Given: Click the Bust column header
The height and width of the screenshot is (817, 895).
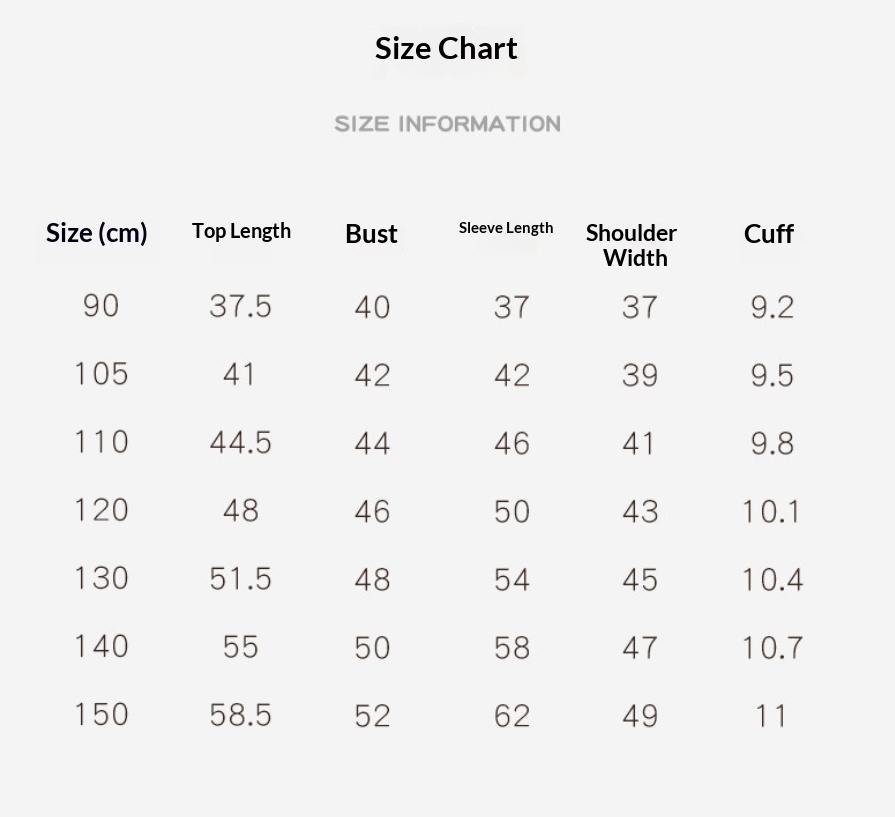Looking at the screenshot, I should coord(371,234).
